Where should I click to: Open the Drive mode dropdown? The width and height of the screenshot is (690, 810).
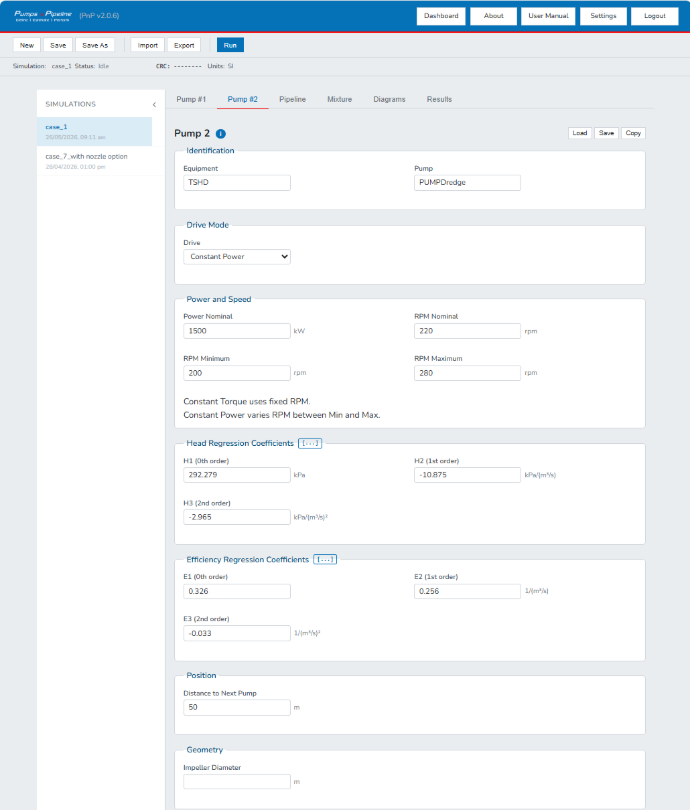click(x=237, y=257)
